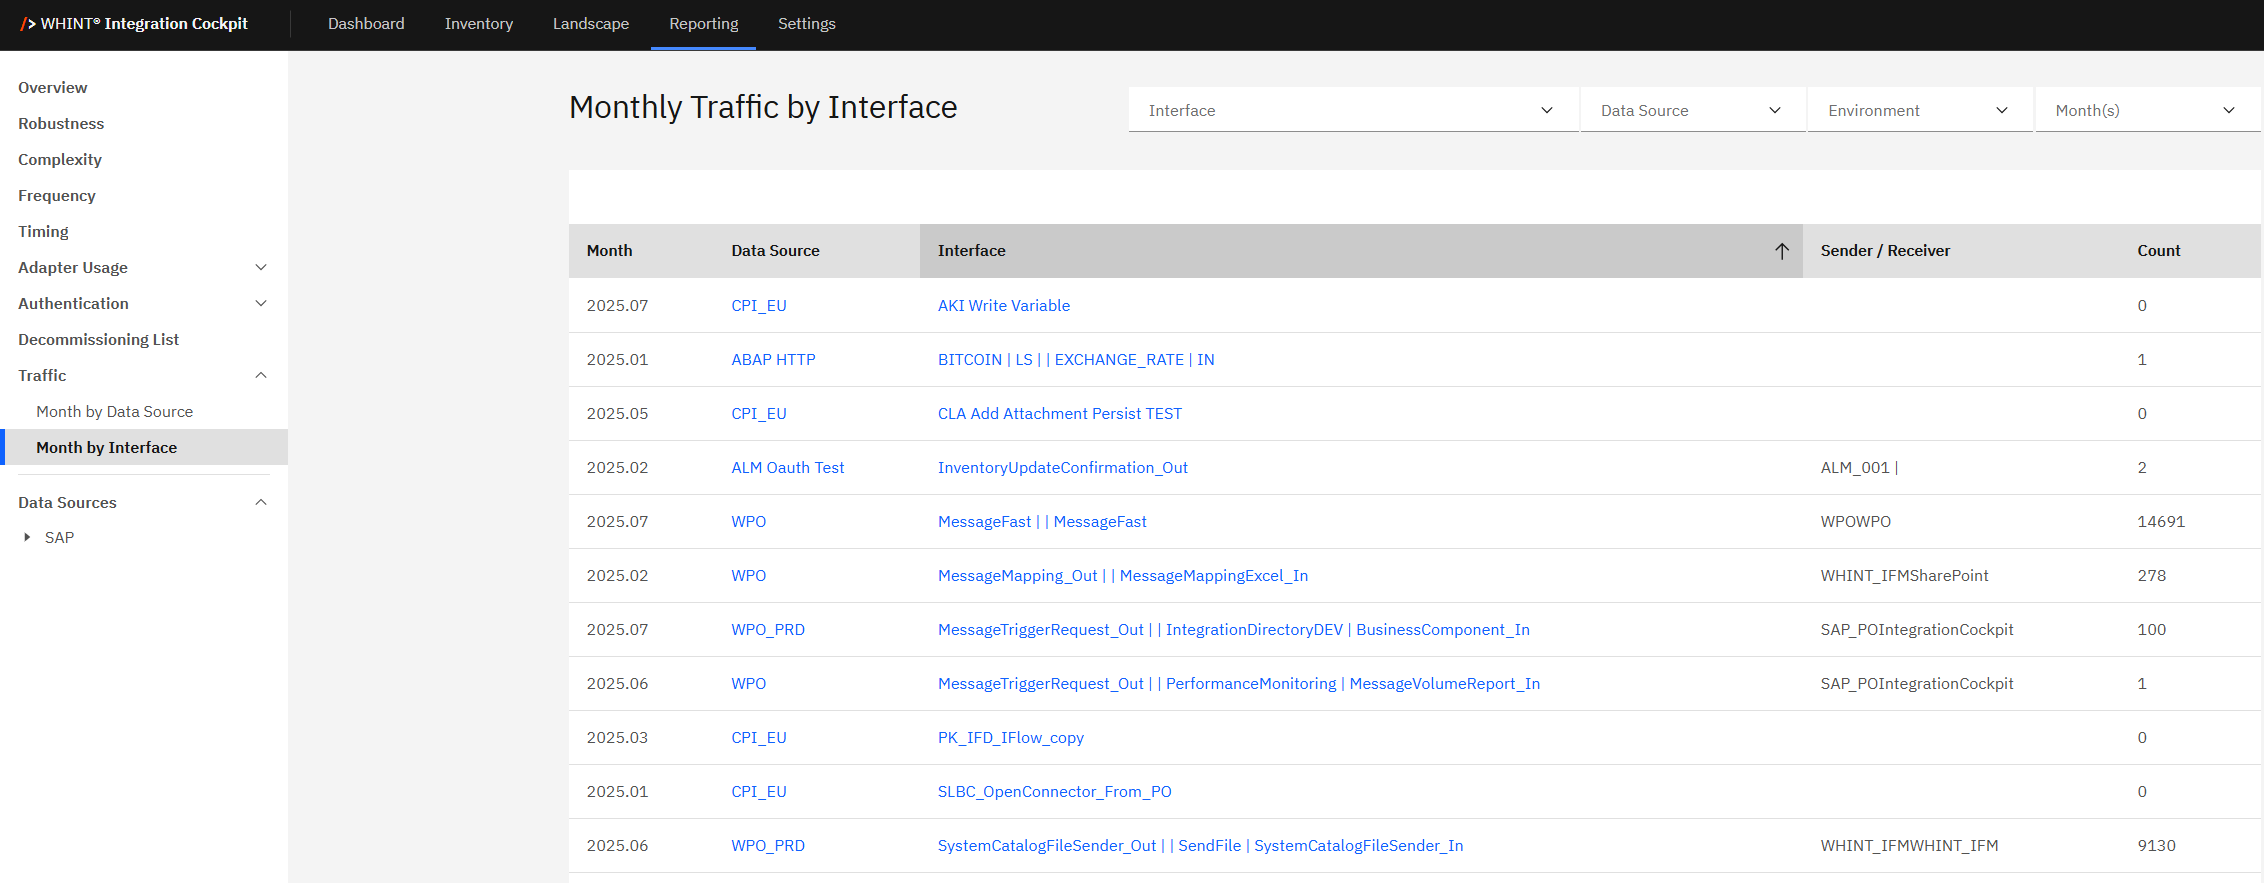
Task: Open the PK_IFD_IFlow_copy interface link
Action: tap(1010, 738)
